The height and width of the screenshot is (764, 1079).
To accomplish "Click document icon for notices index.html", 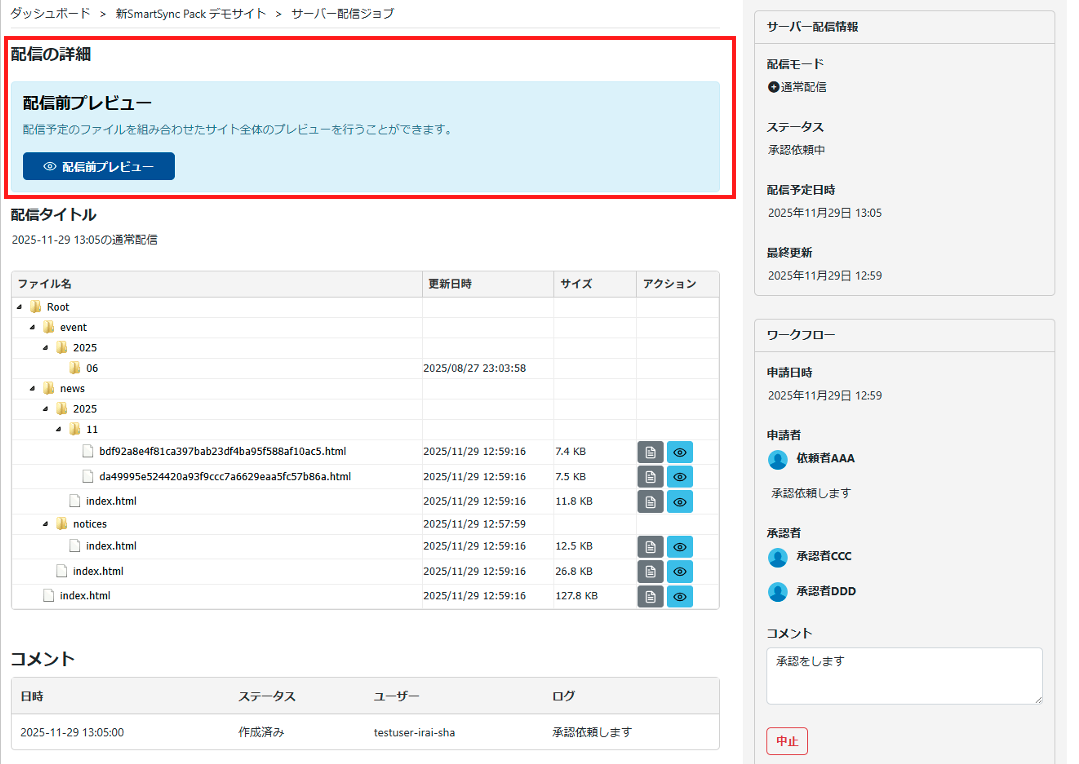I will 650,547.
